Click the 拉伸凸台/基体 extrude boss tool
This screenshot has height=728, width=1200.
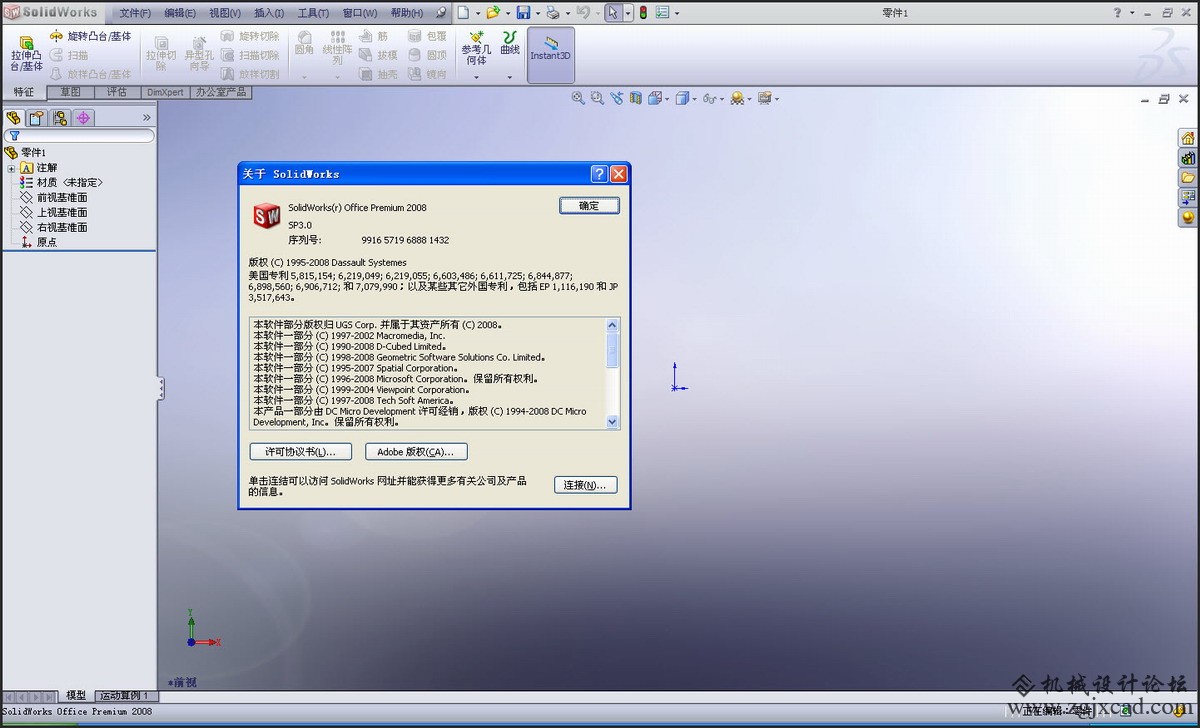click(x=26, y=54)
